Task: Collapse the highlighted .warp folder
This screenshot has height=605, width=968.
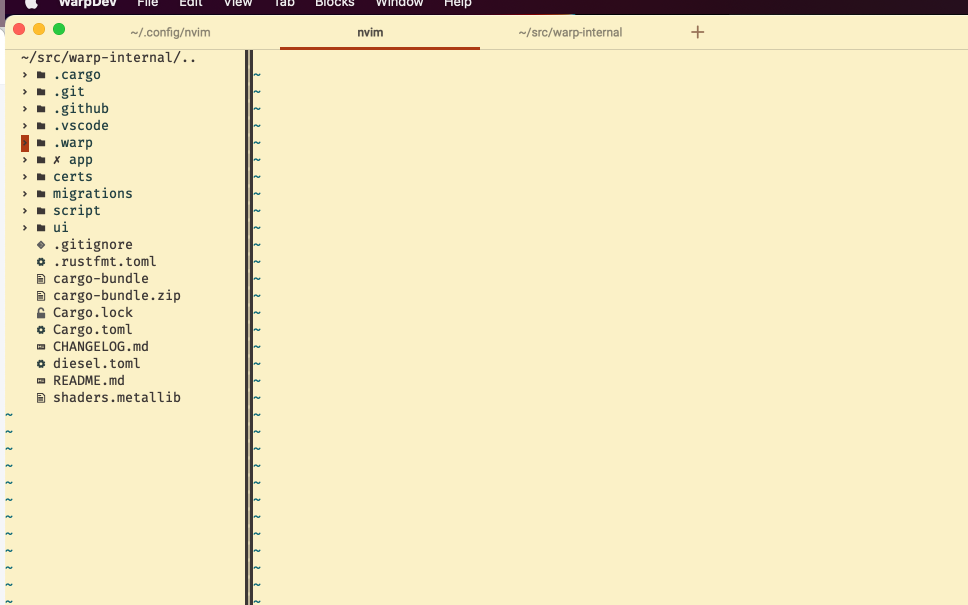Action: 24,142
